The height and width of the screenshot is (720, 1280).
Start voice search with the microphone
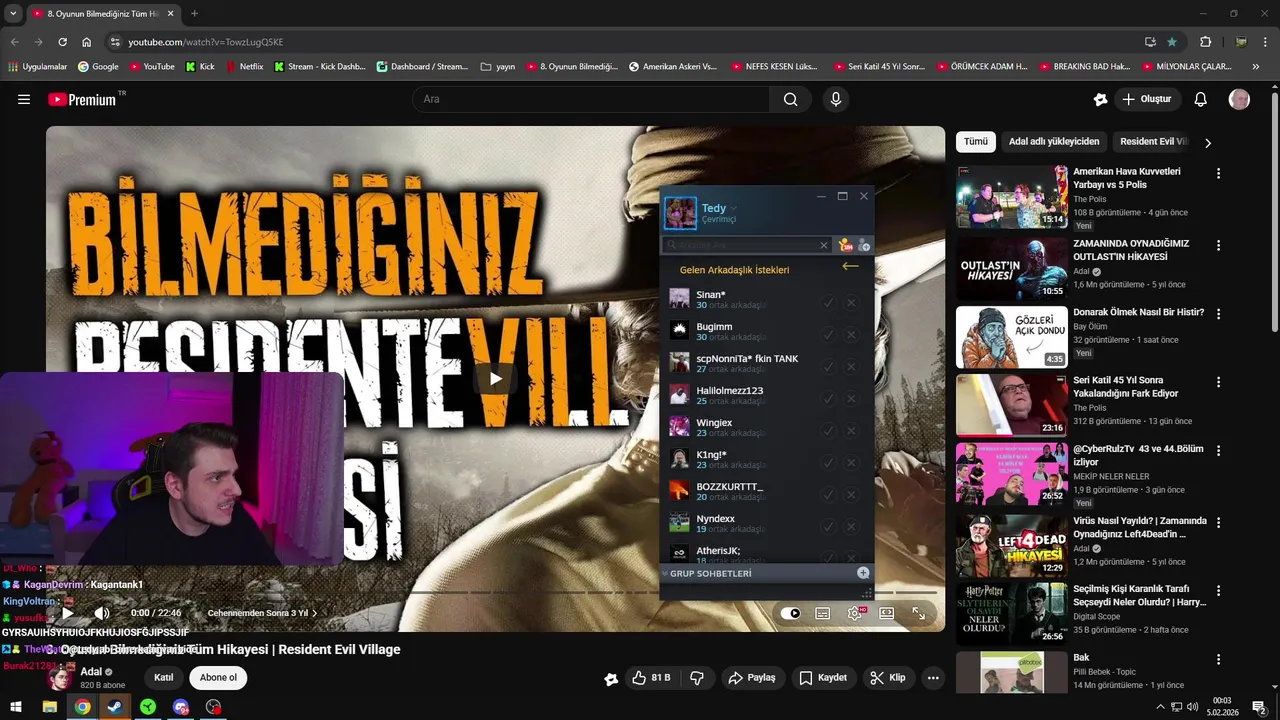(x=836, y=99)
